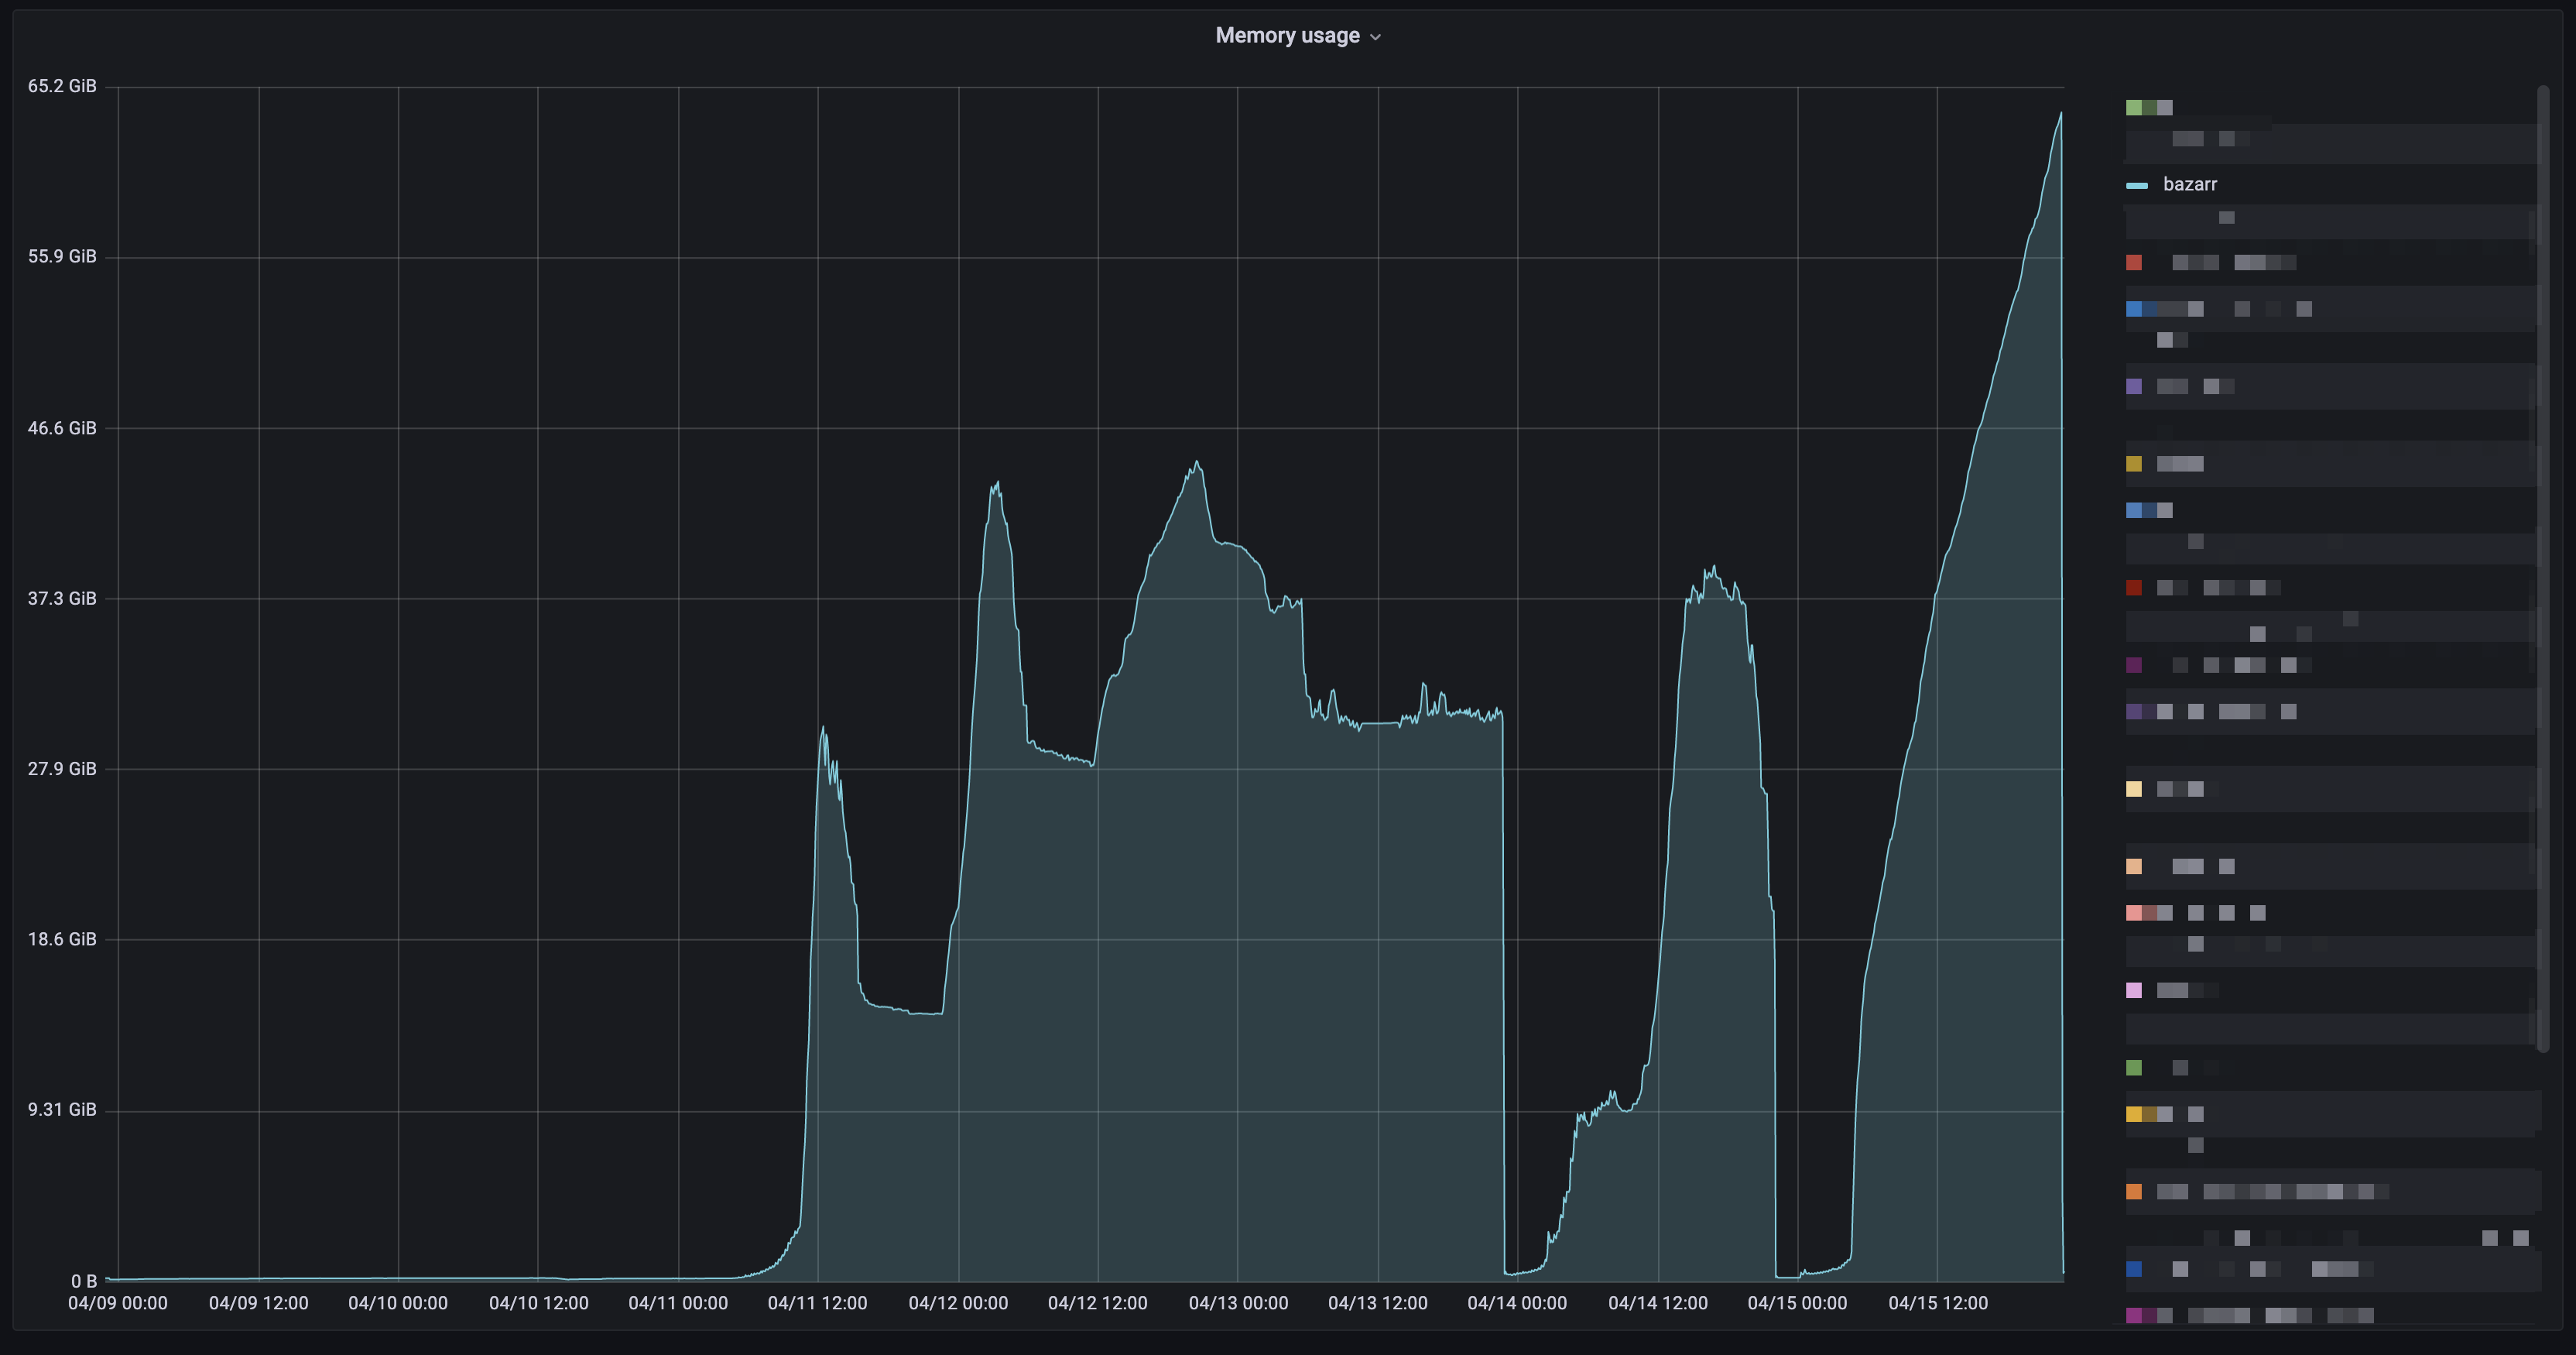2576x1355 pixels.
Task: Click the 9.31 GiB y-axis label
Action: [x=62, y=1110]
